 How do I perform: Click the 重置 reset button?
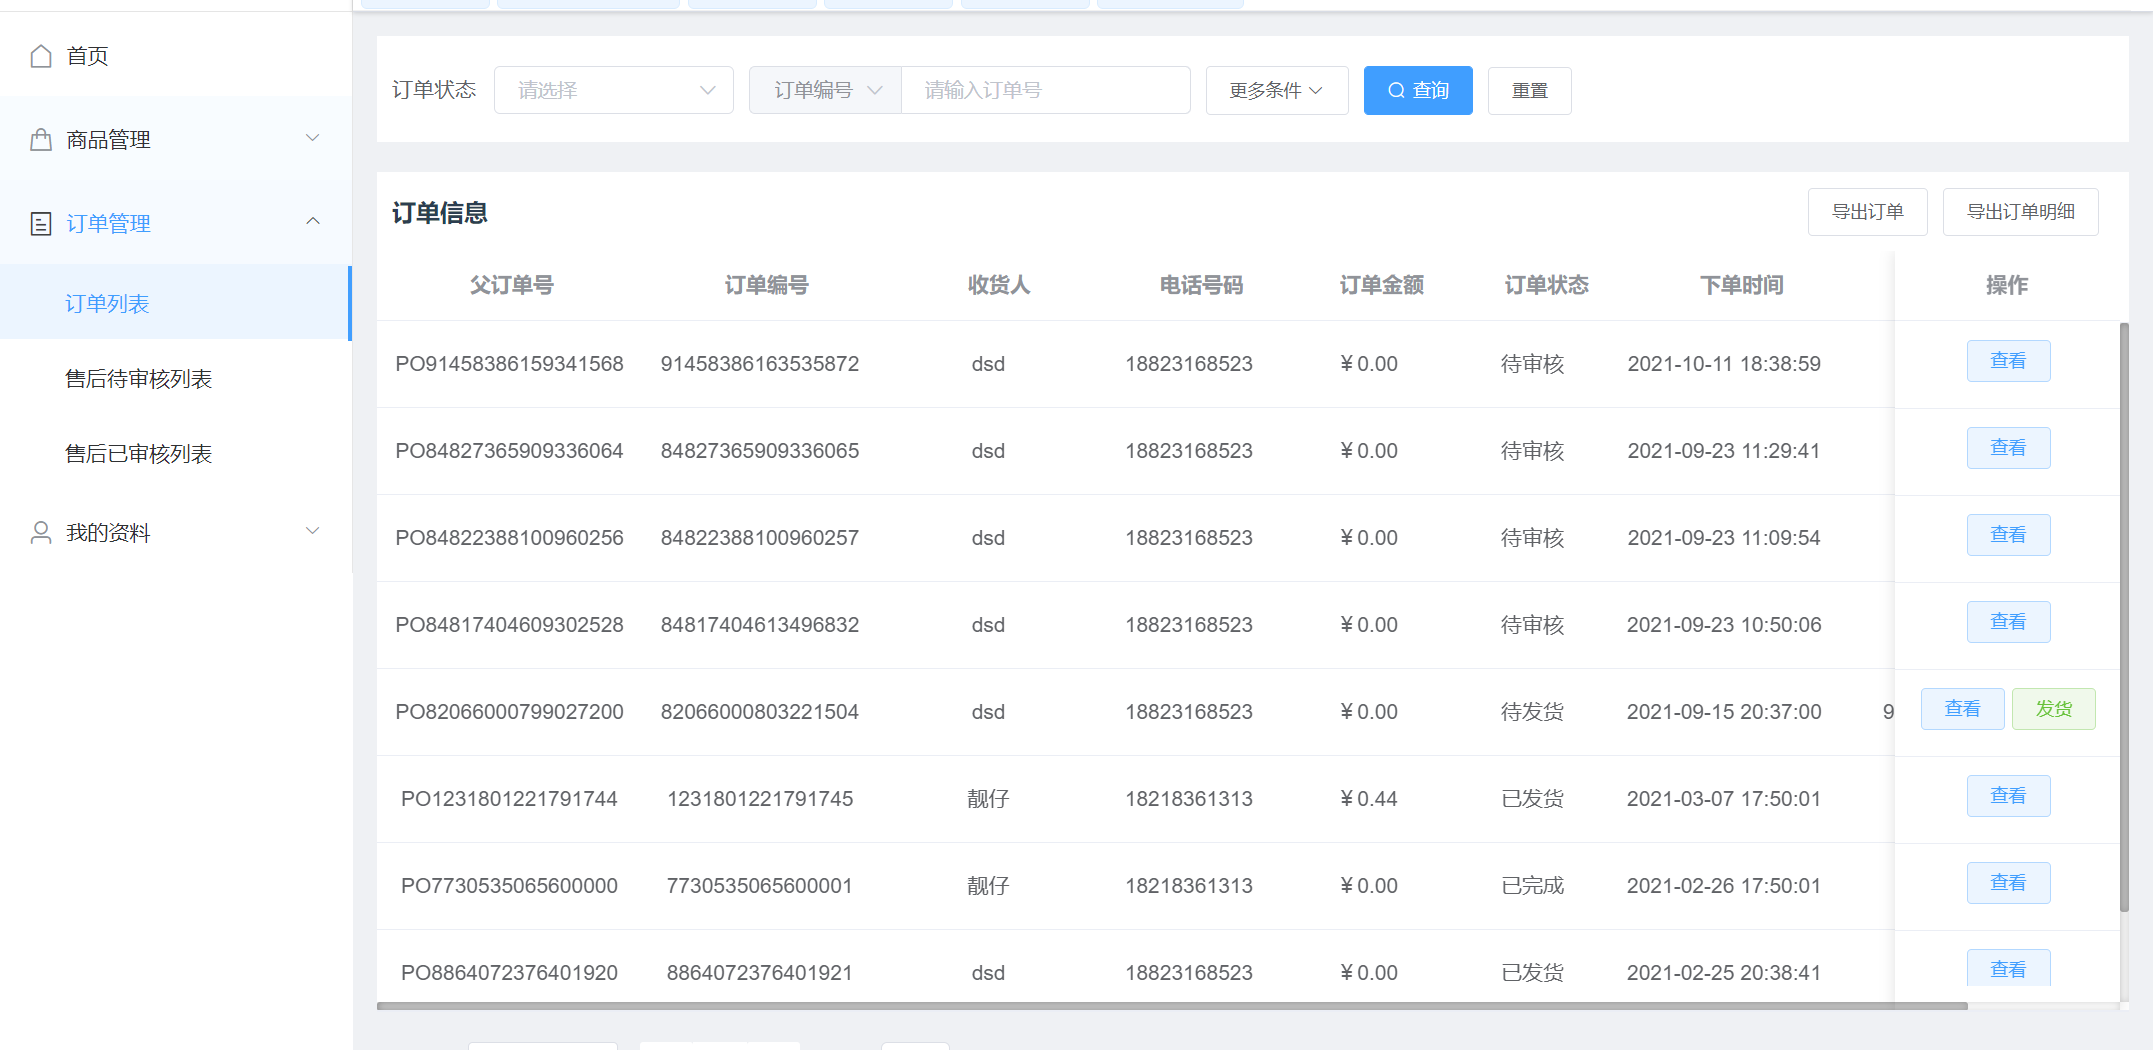(x=1530, y=91)
